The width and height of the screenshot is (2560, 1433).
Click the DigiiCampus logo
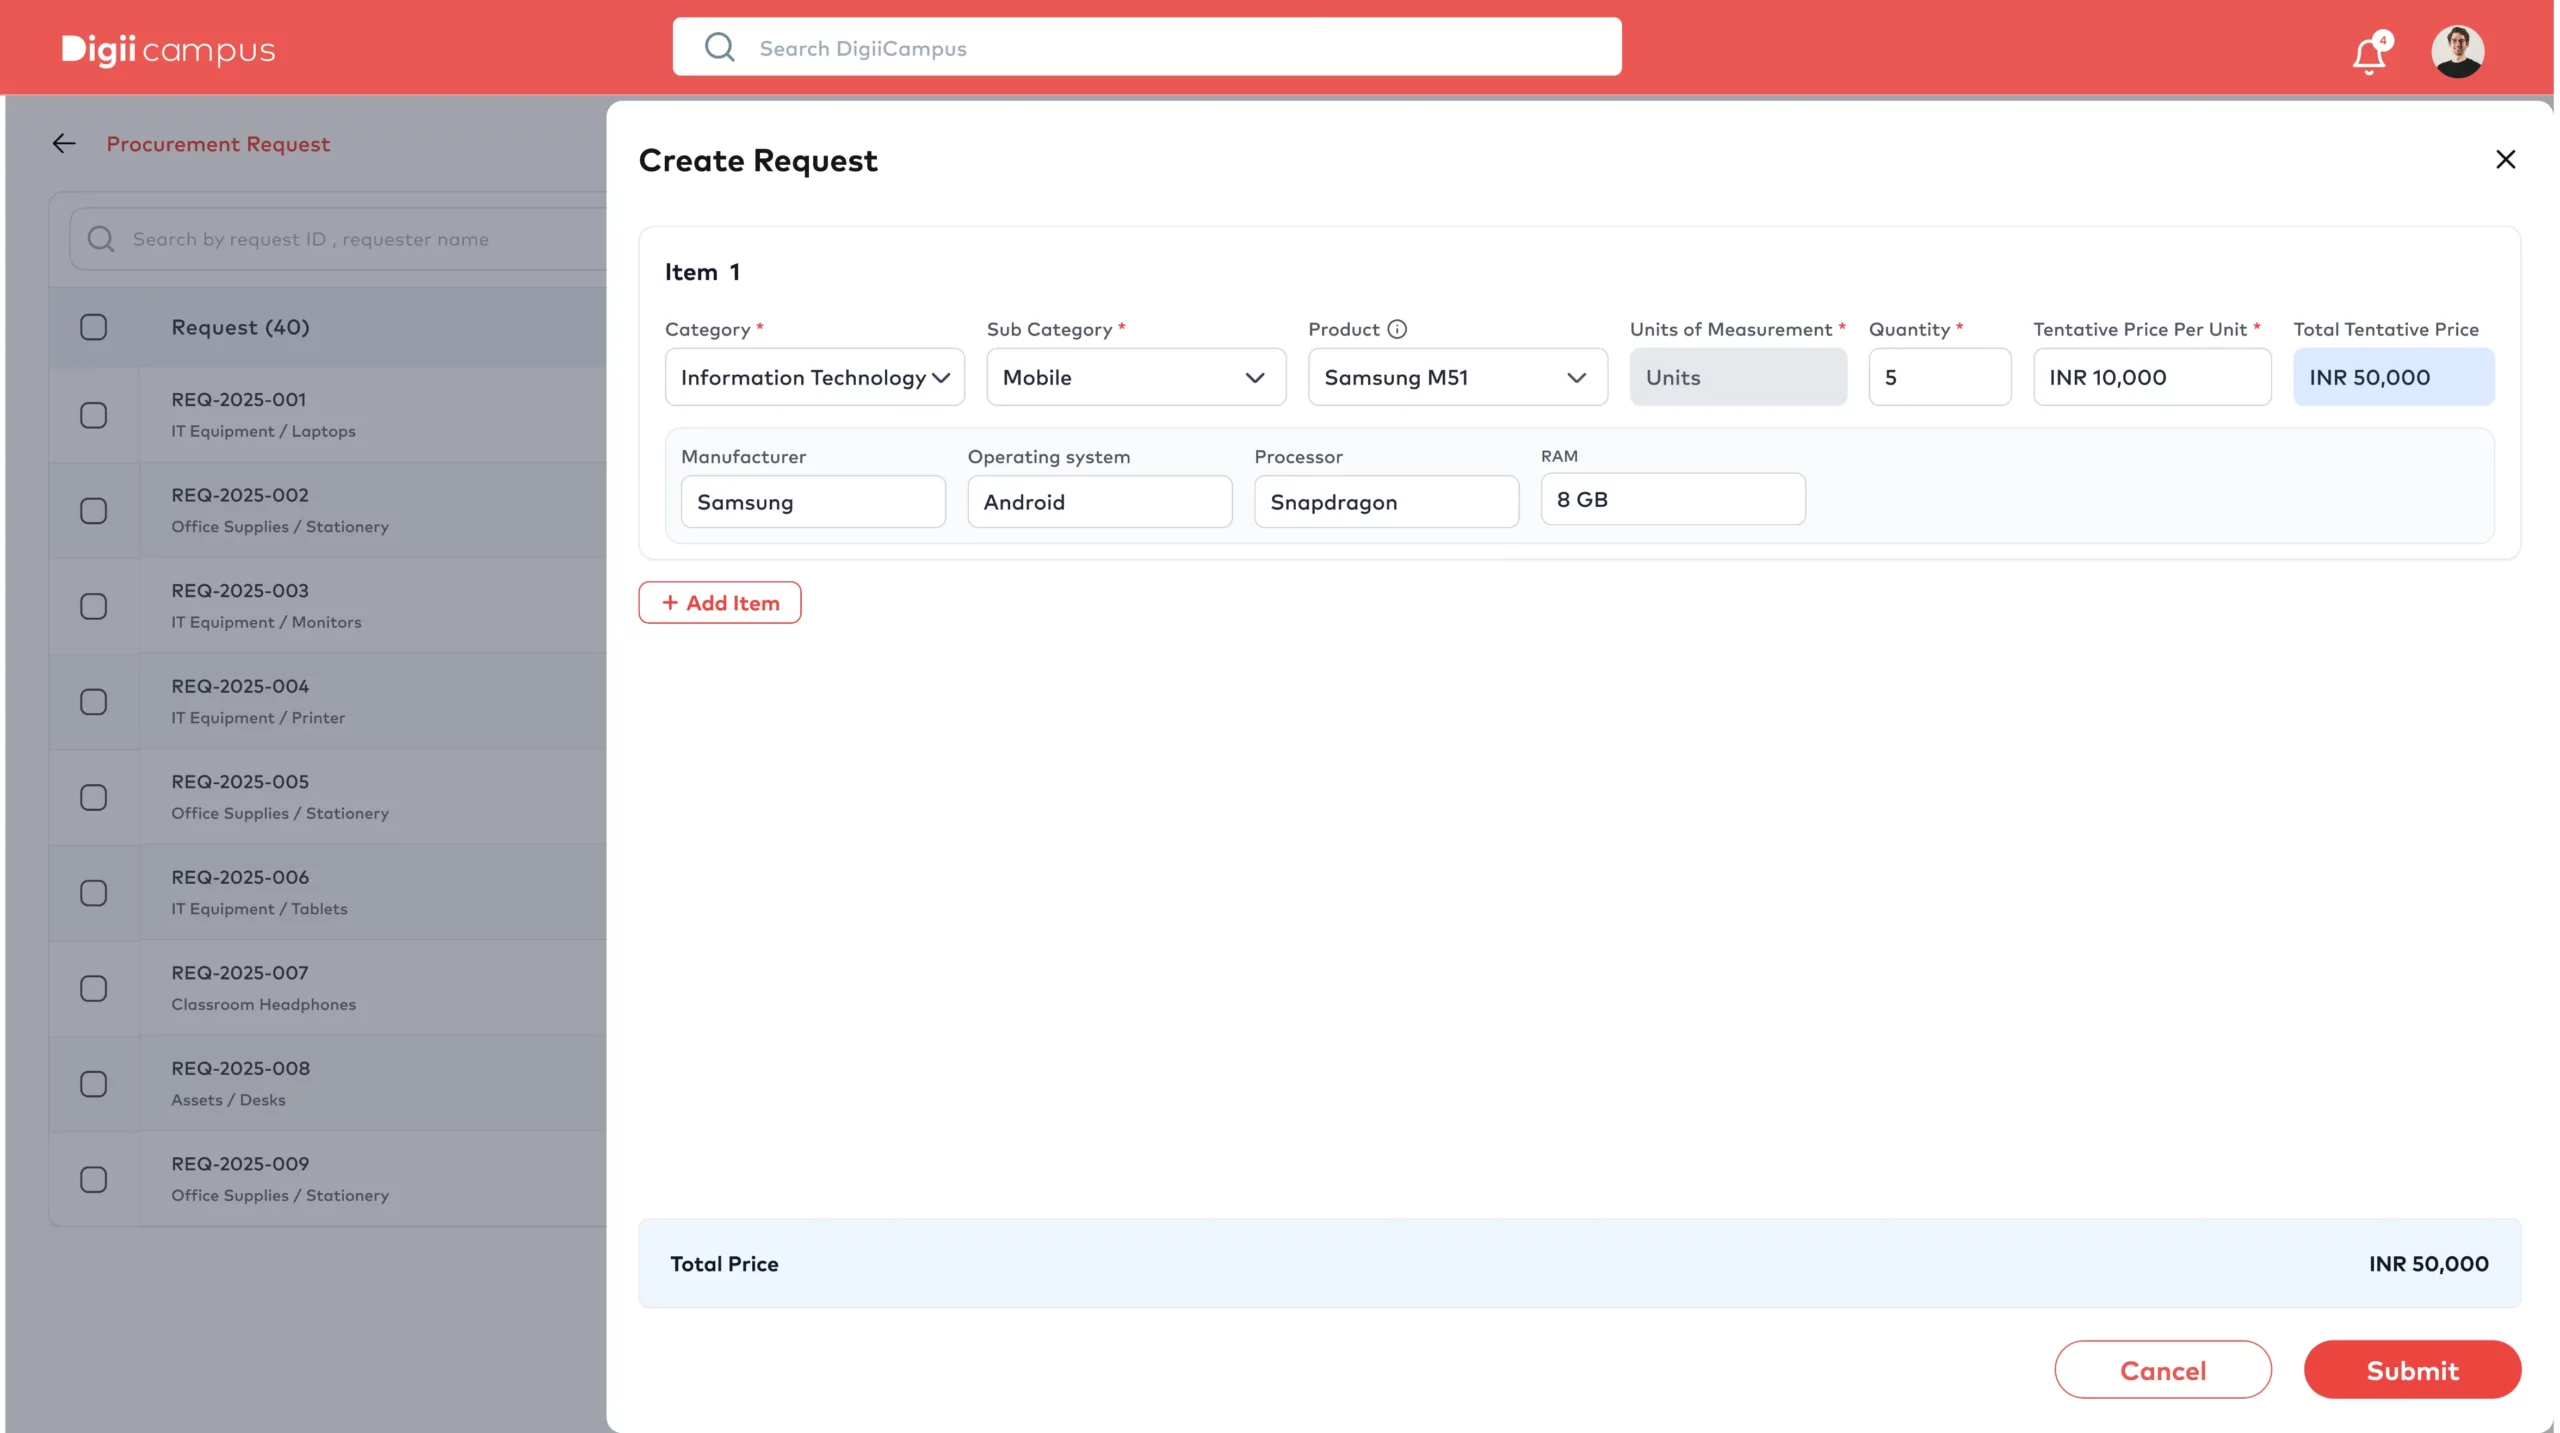pos(168,49)
